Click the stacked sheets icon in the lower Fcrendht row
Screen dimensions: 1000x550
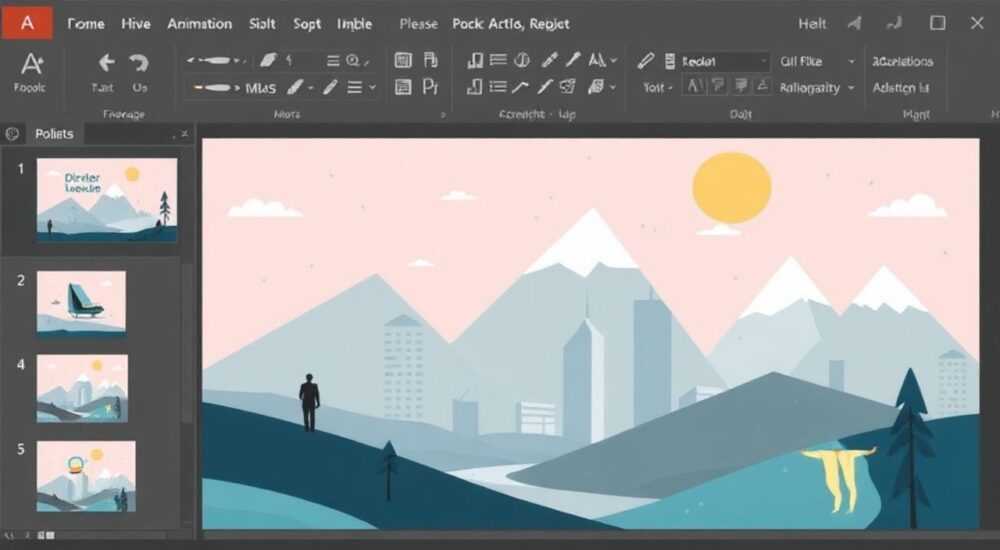point(596,87)
